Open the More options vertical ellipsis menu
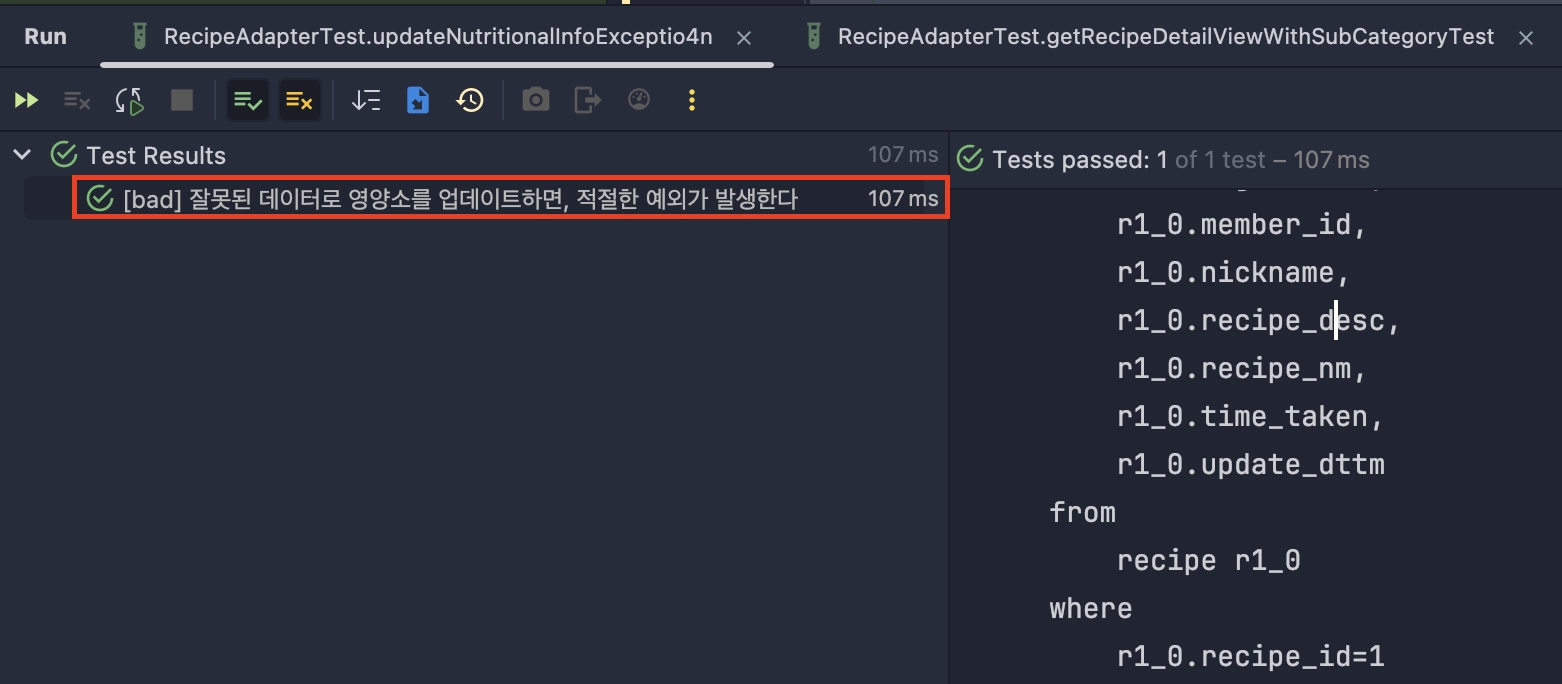The width and height of the screenshot is (1562, 684). (691, 100)
